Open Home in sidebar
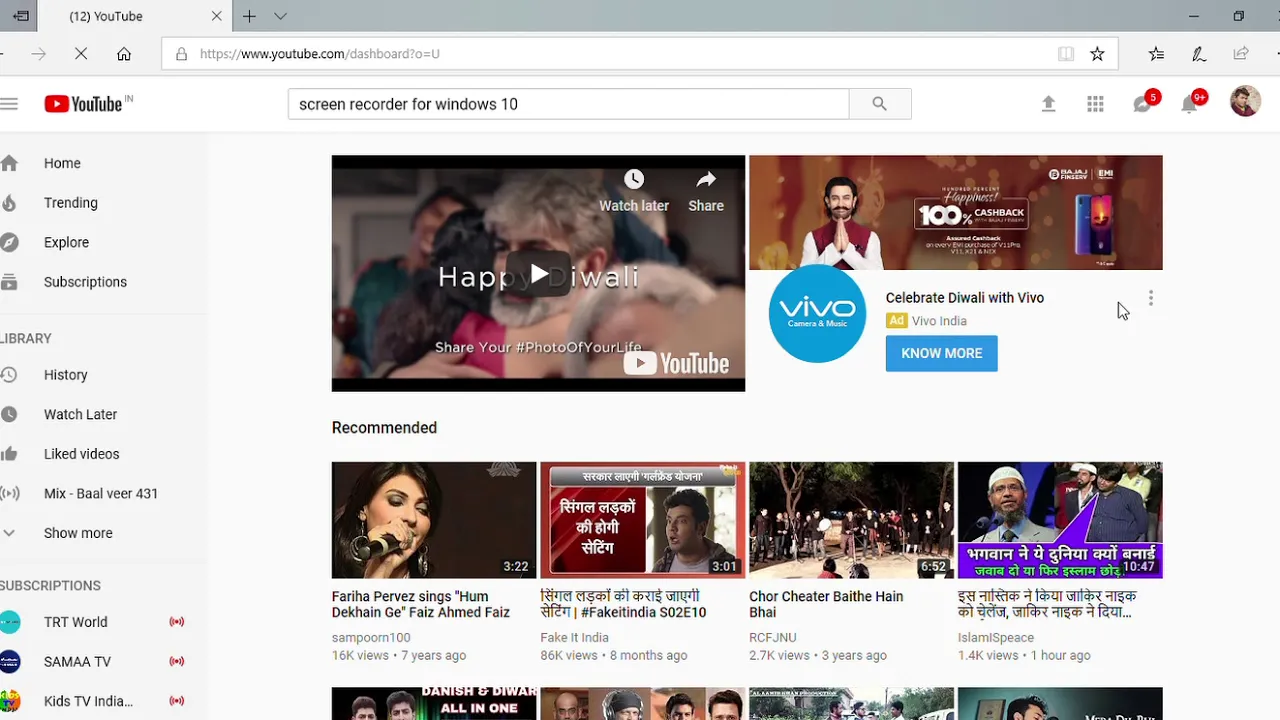Image resolution: width=1280 pixels, height=720 pixels. click(62, 163)
